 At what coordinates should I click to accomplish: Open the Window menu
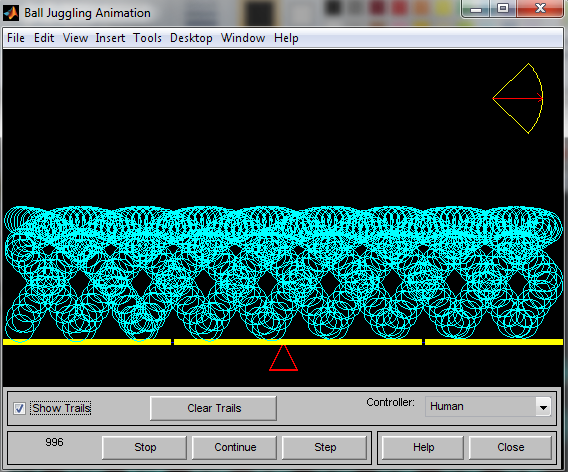[x=243, y=38]
